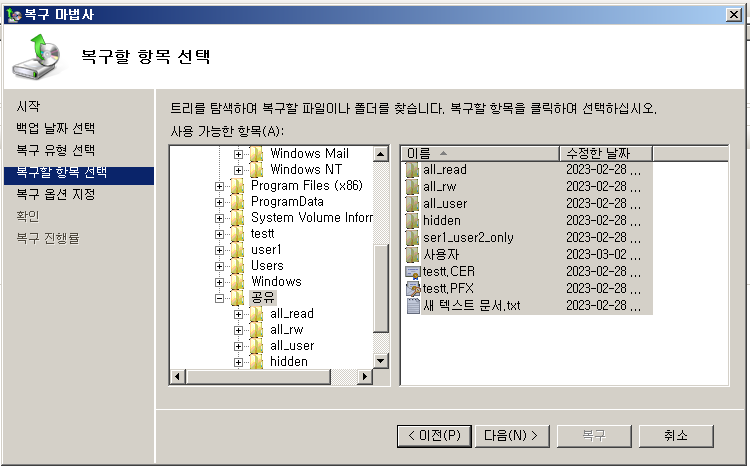Image resolution: width=750 pixels, height=471 pixels.
Task: Click the testt folder icon in tree
Action: point(238,234)
